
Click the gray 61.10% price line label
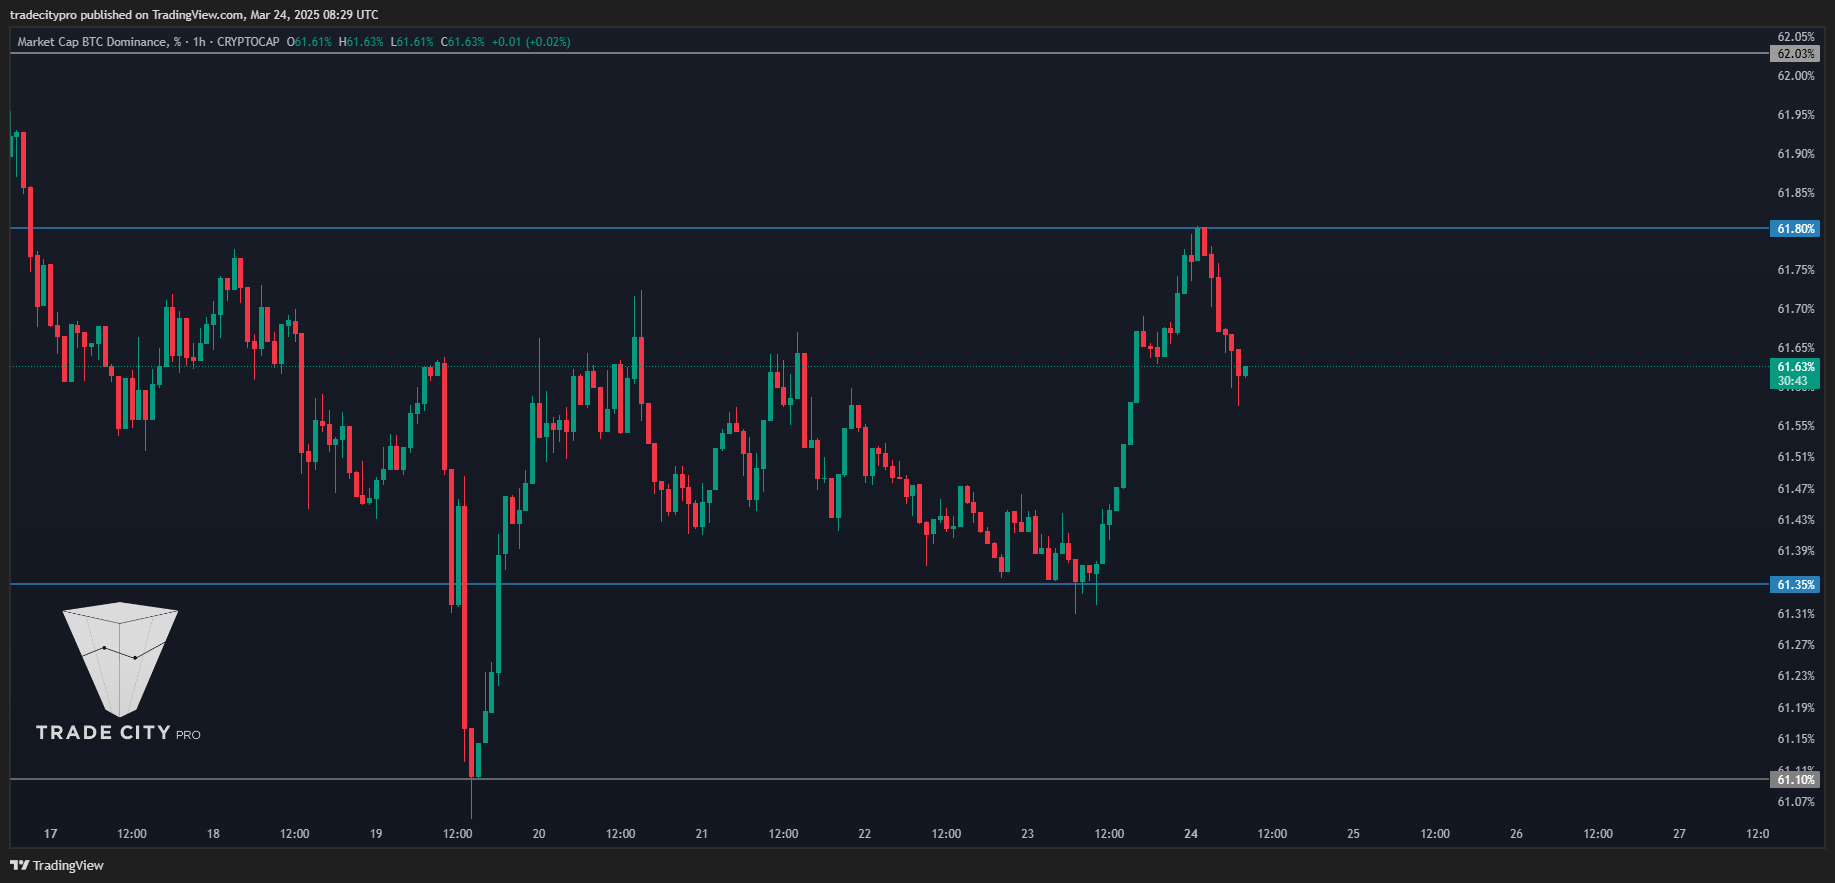click(x=1795, y=779)
